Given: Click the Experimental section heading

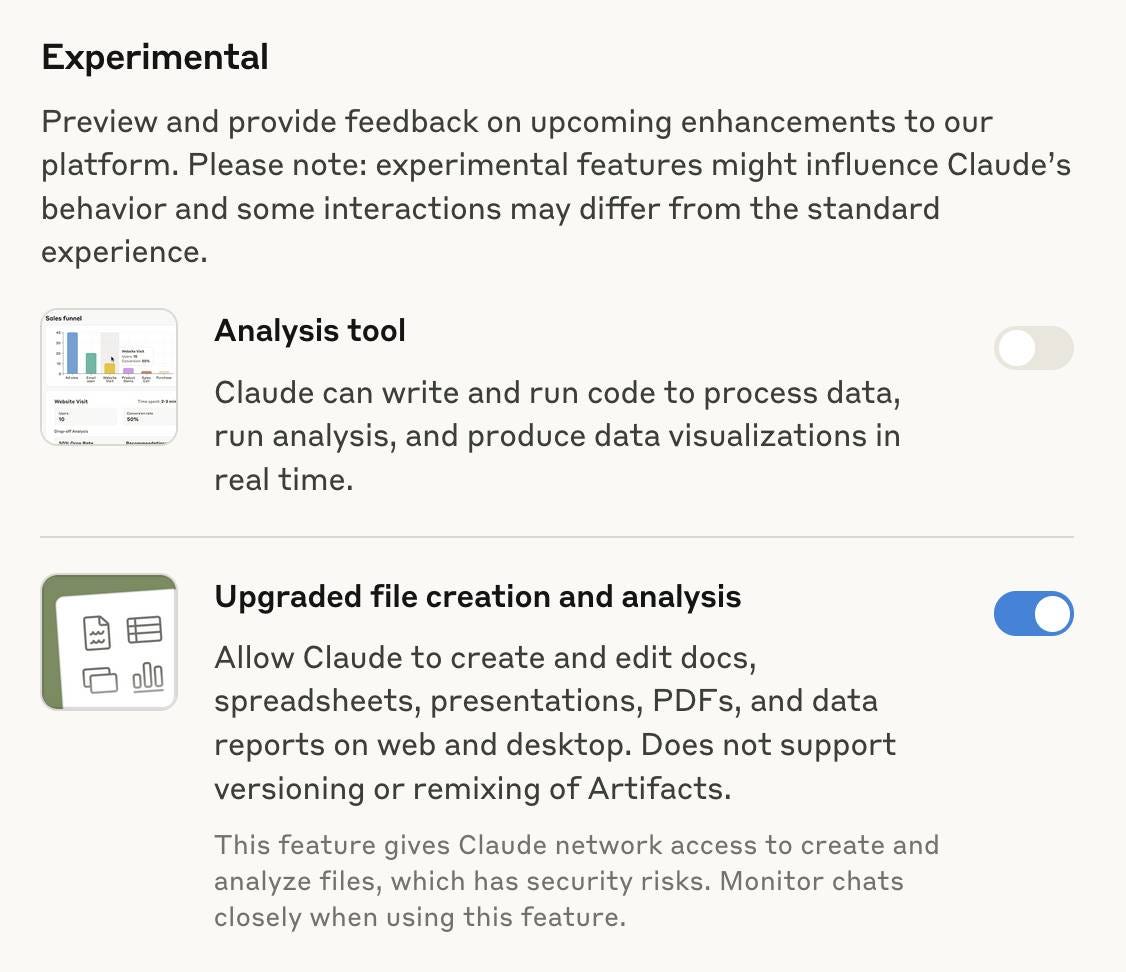Looking at the screenshot, I should point(154,57).
